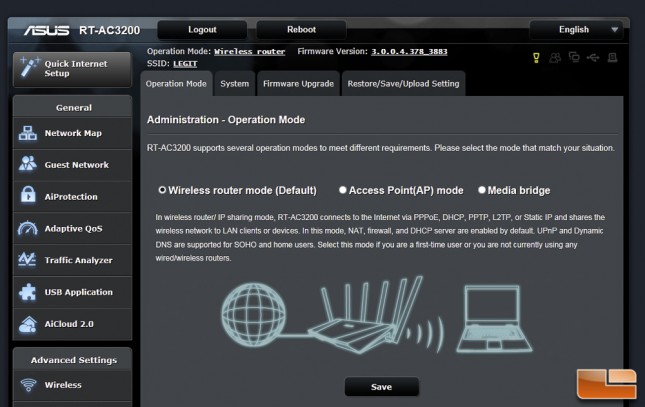Switch to the Operation Mode tab

tap(176, 84)
